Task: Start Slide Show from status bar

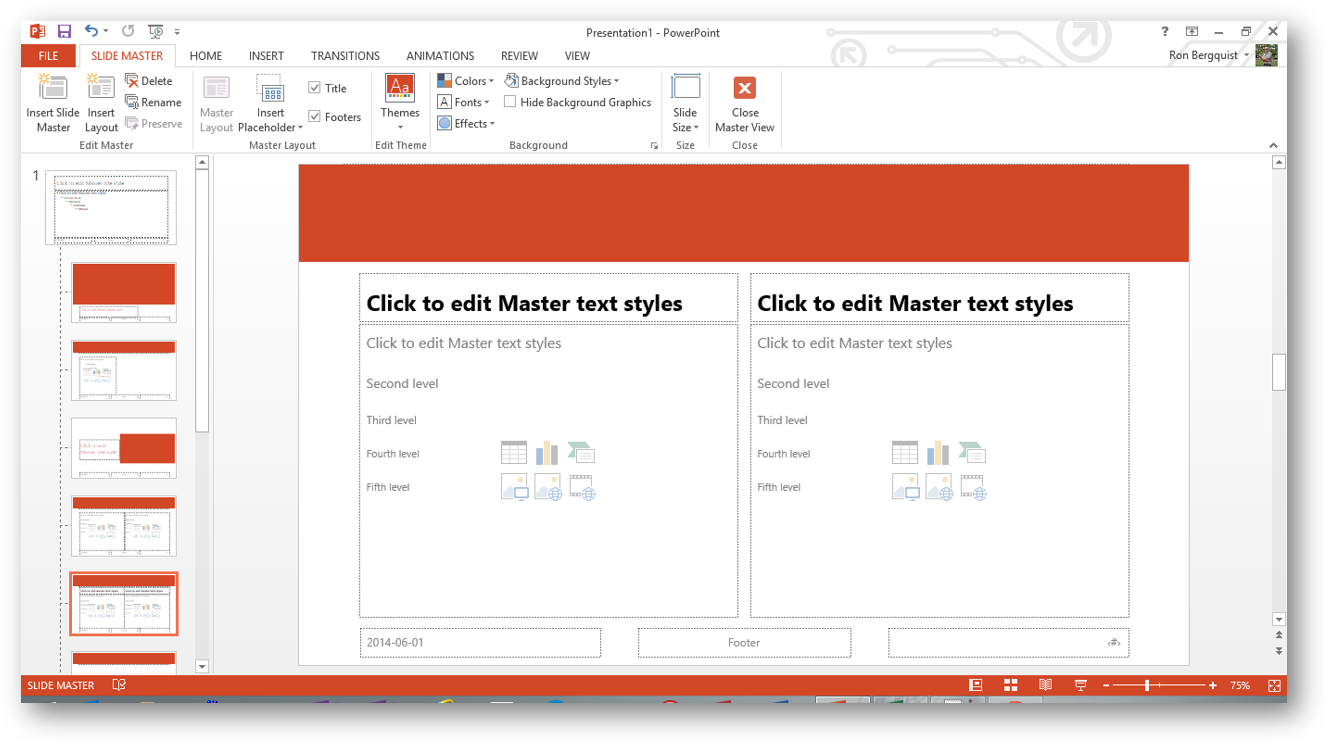Action: [1080, 685]
